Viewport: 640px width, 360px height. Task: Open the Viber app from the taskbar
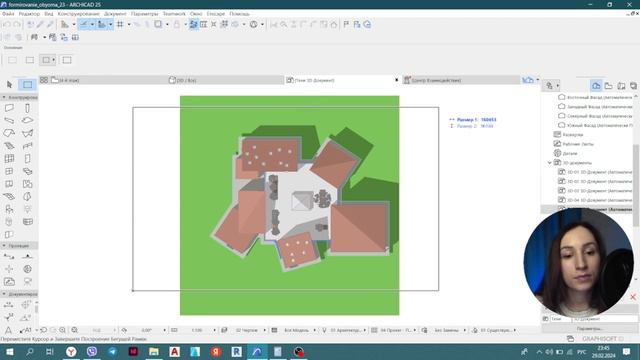(92, 351)
